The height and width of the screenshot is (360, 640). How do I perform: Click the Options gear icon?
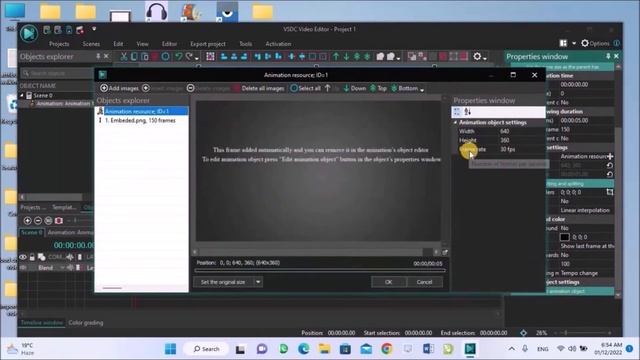coord(585,43)
